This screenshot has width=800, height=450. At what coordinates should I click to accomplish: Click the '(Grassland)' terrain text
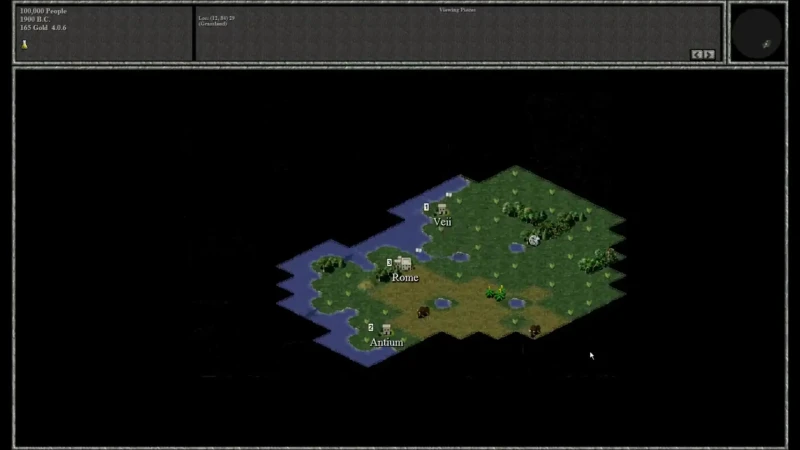point(213,23)
